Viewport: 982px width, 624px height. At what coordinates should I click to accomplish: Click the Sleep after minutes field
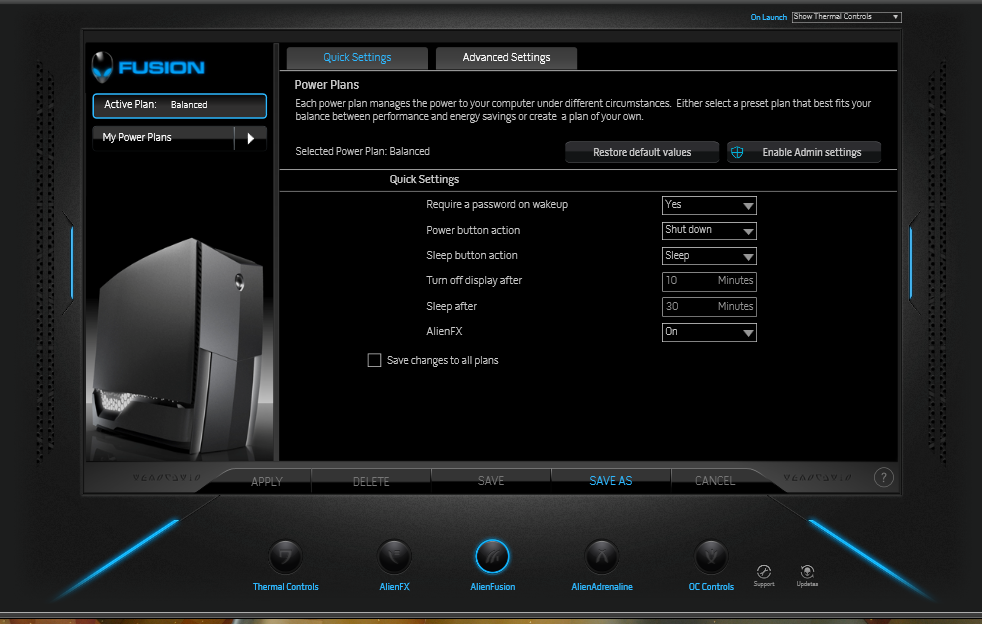coord(709,307)
